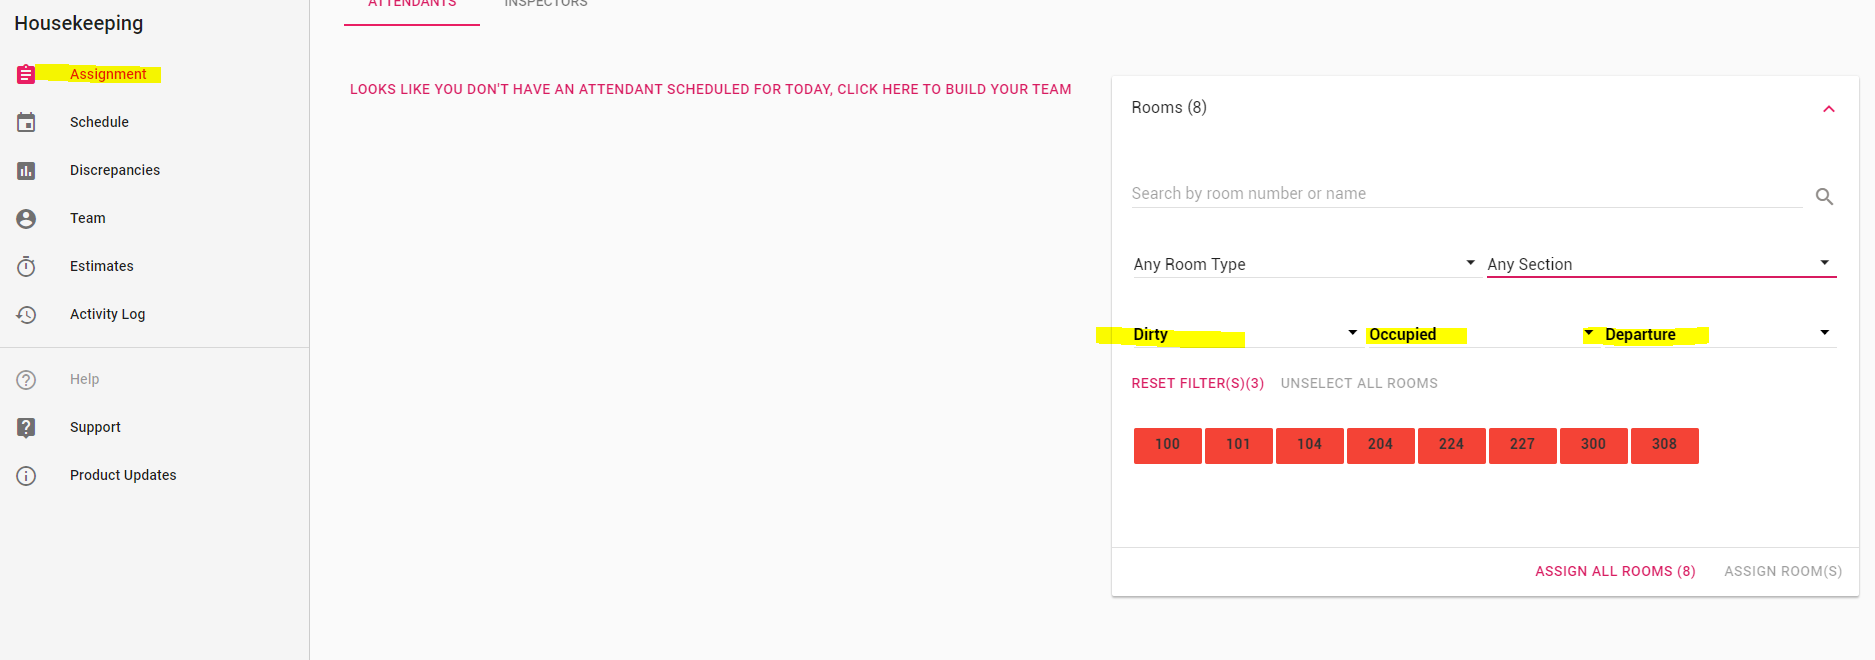Collapse the Rooms (8) panel
The image size is (1875, 660).
click(x=1828, y=109)
